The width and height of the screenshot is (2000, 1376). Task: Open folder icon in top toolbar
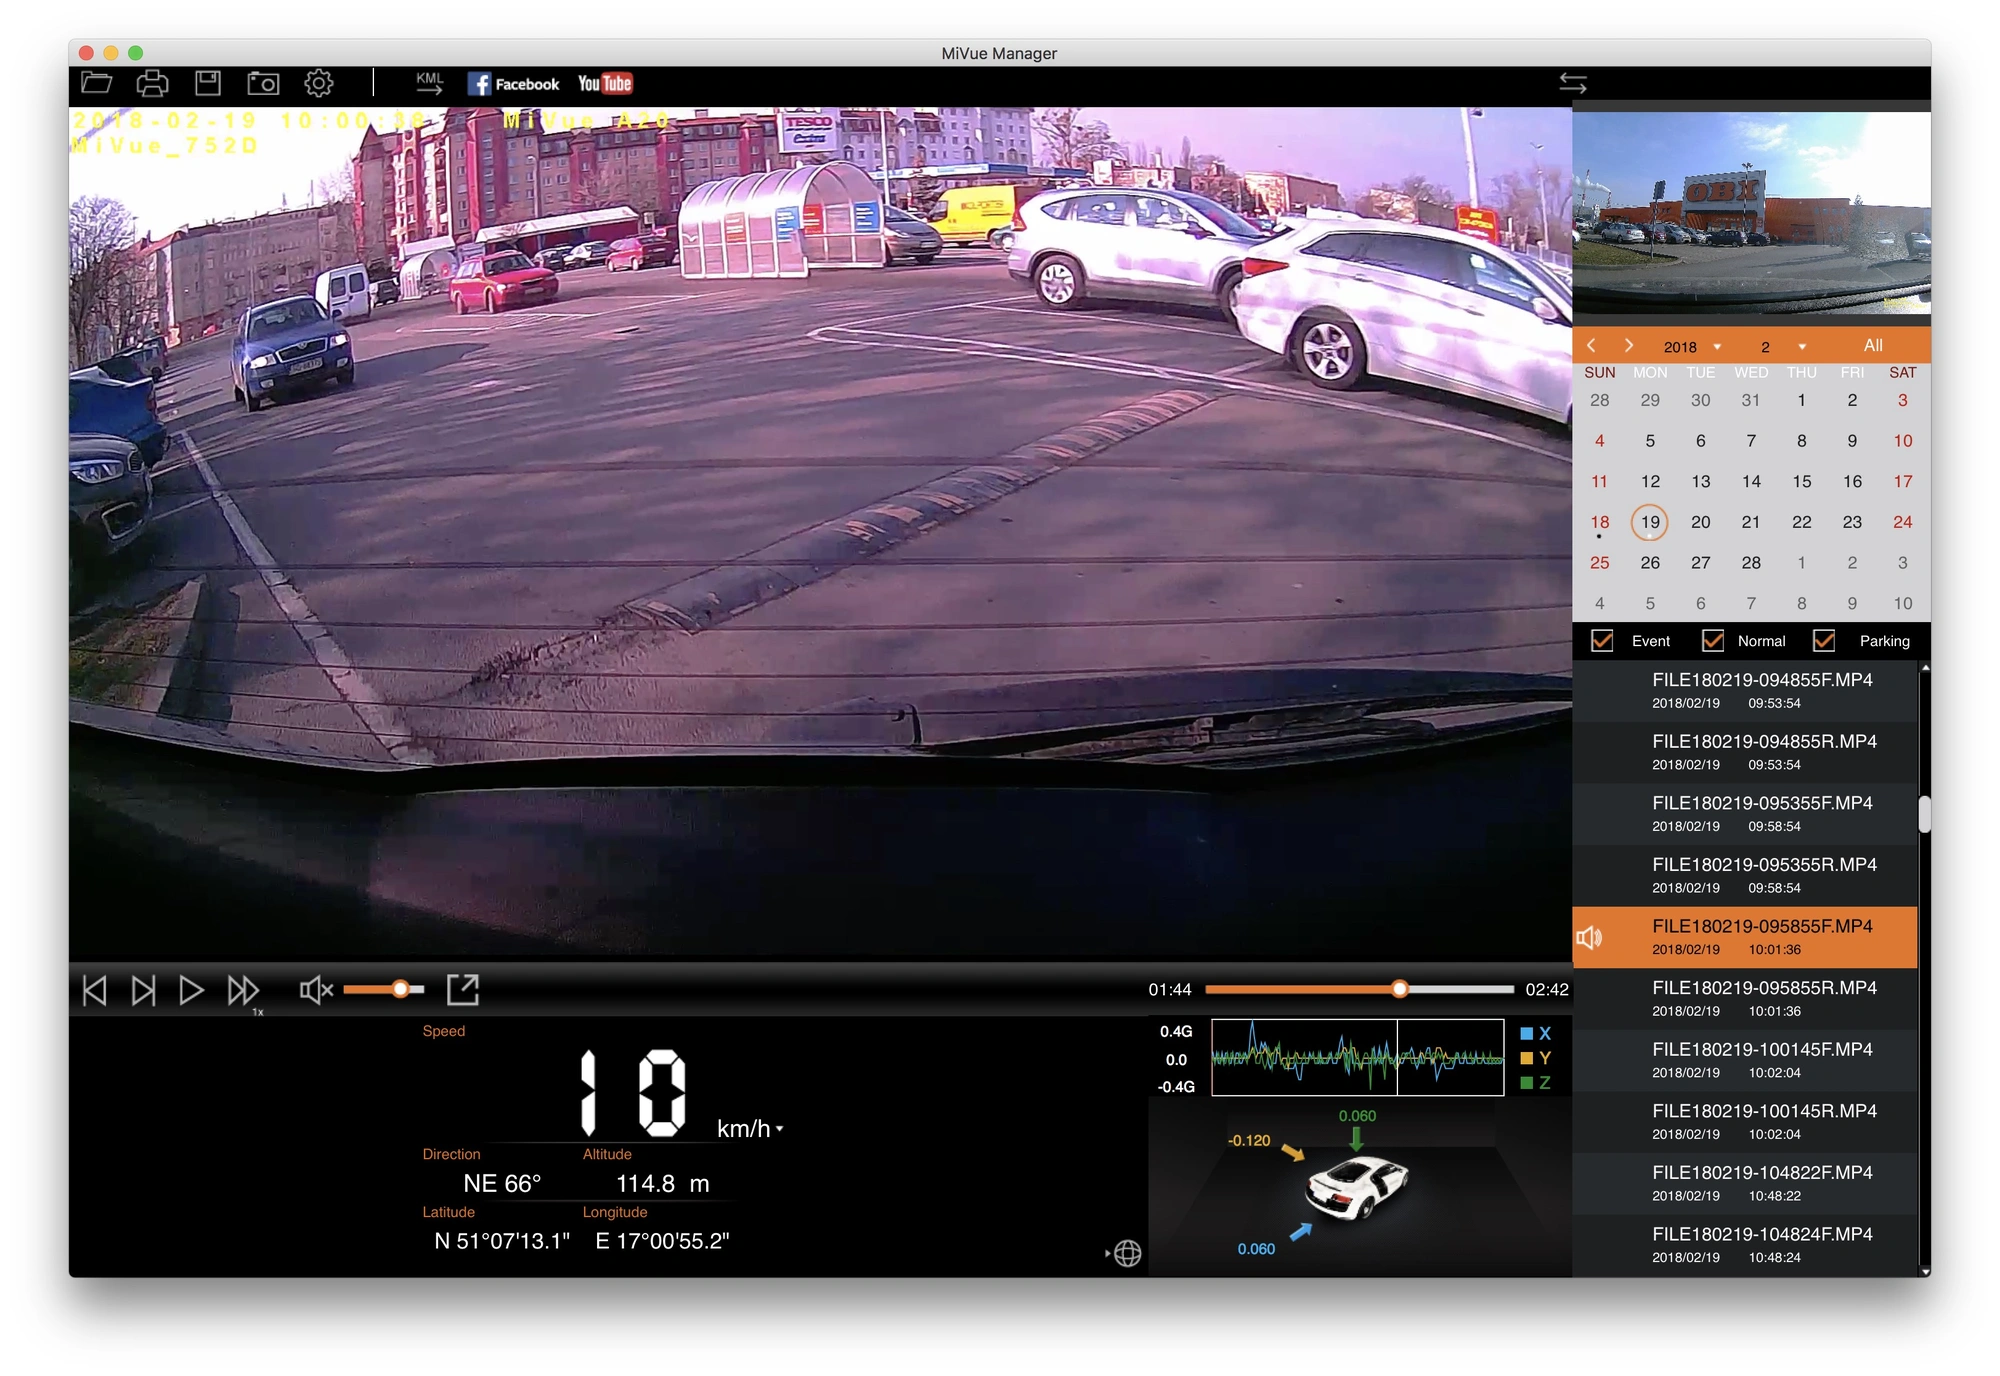(96, 83)
